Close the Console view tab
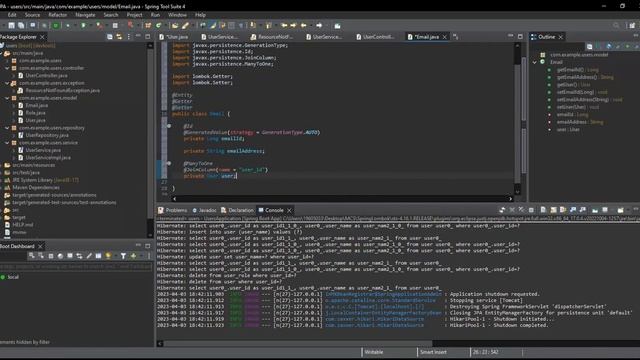The width and height of the screenshot is (640, 360). [289, 210]
